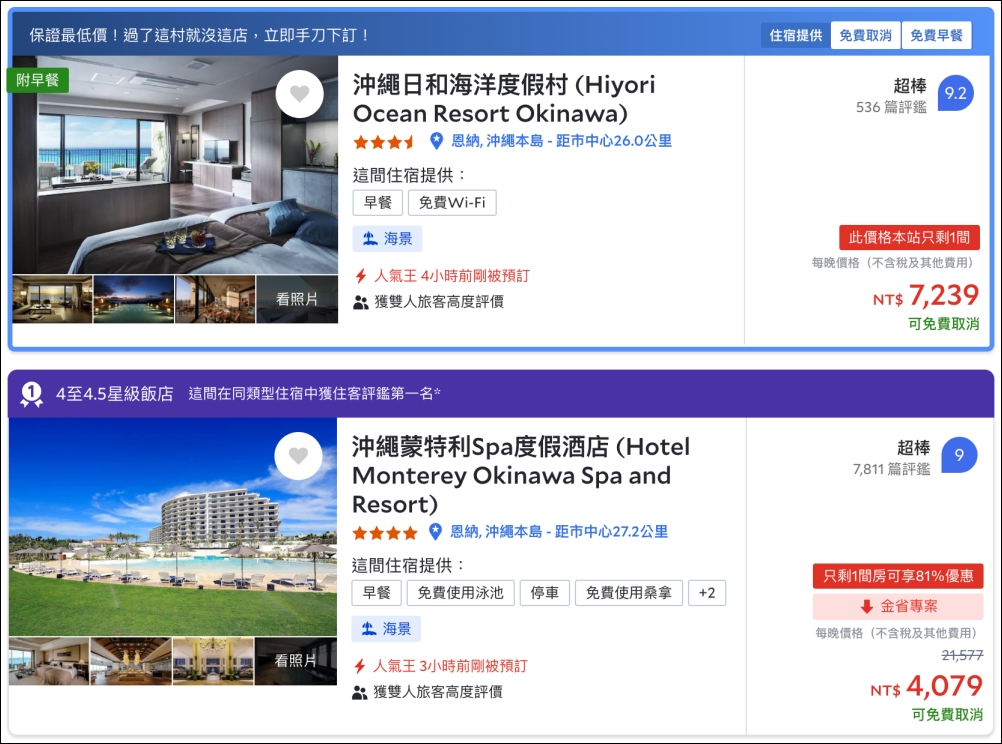Click the 住宿提供 label in the top banner
The width and height of the screenshot is (1002, 744).
click(x=796, y=35)
